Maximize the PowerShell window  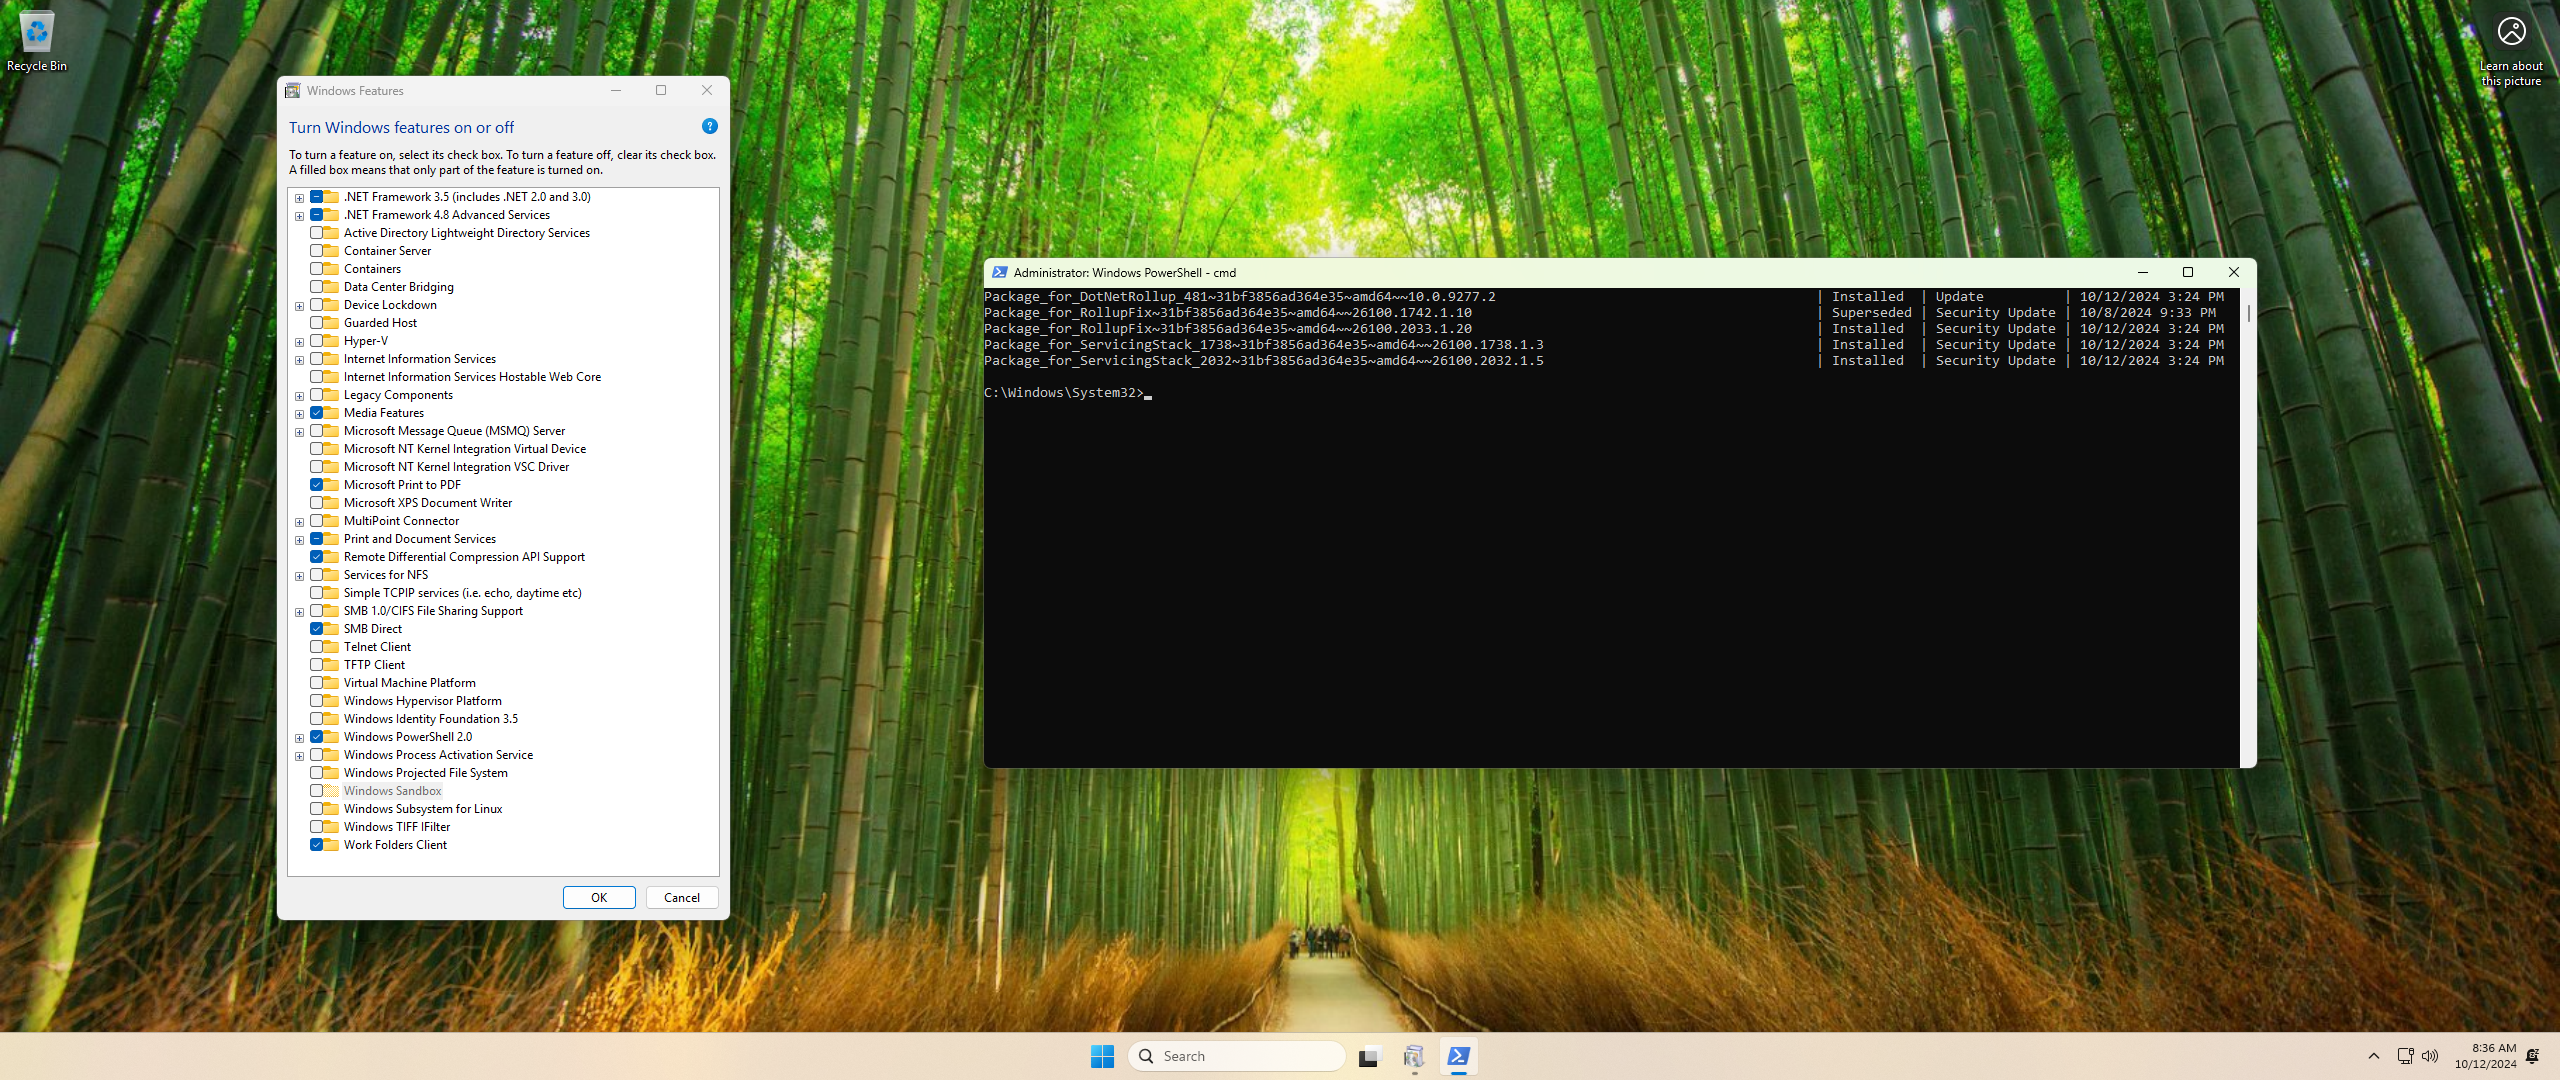(2187, 272)
